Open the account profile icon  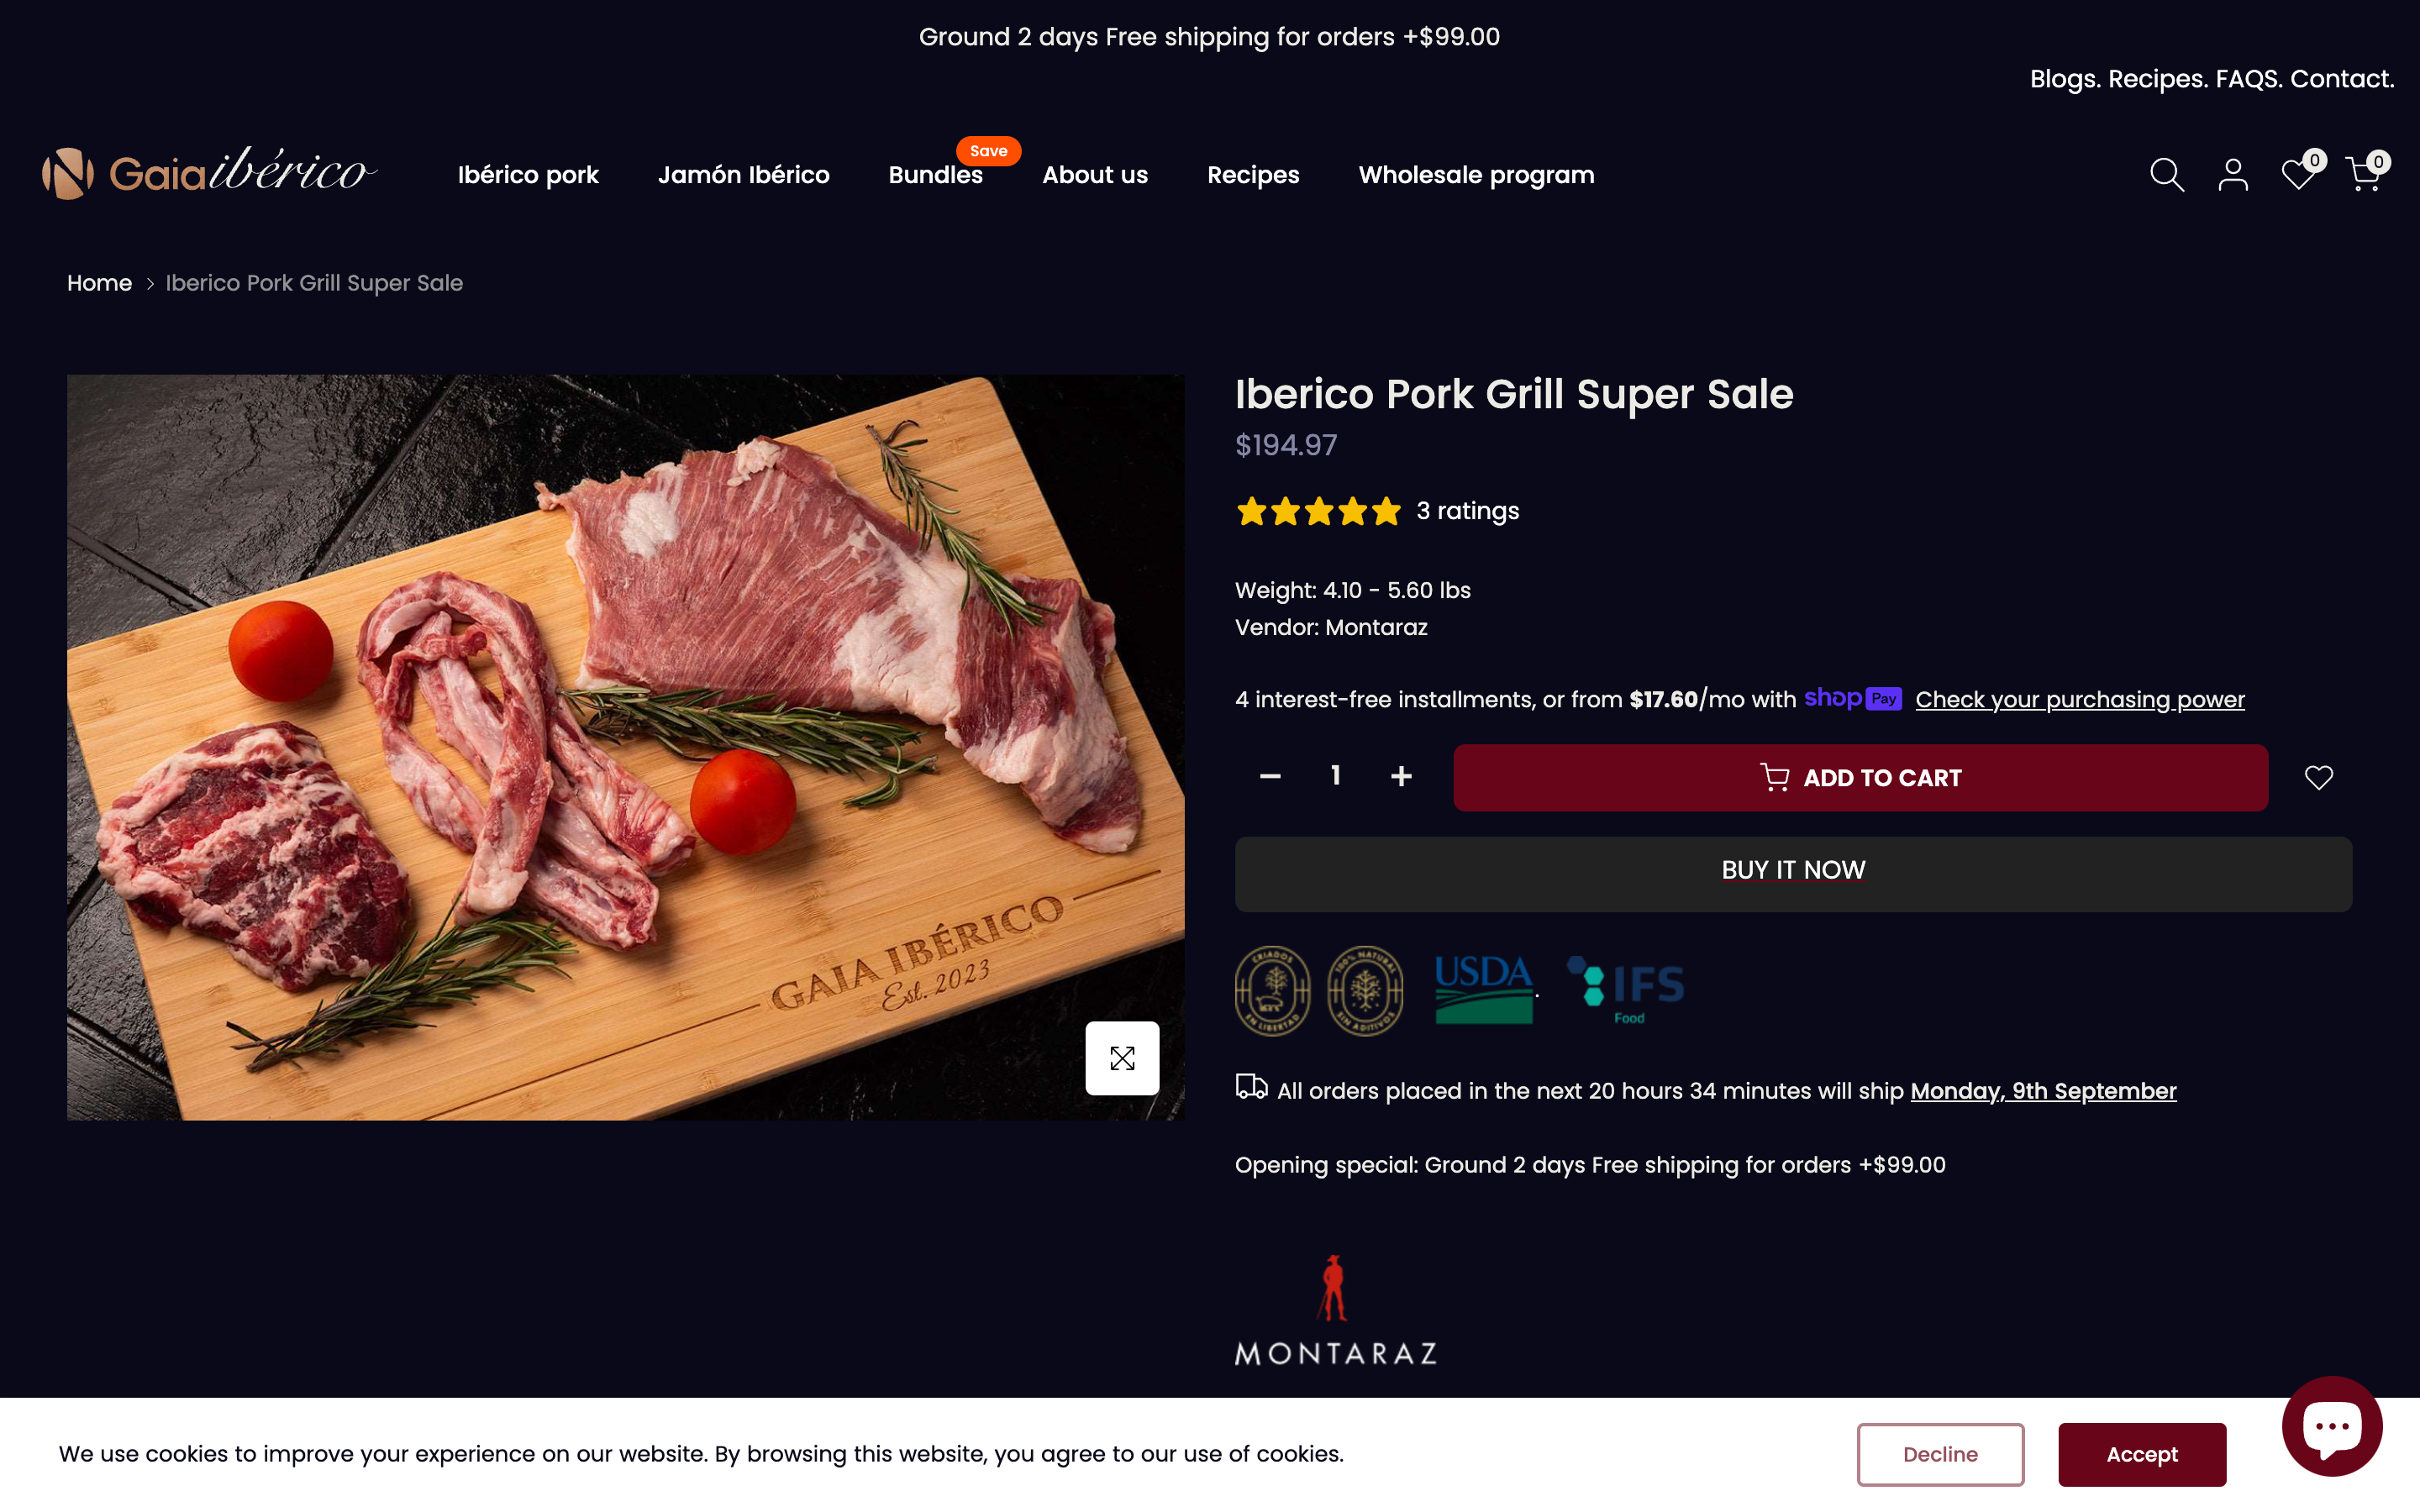(2232, 175)
